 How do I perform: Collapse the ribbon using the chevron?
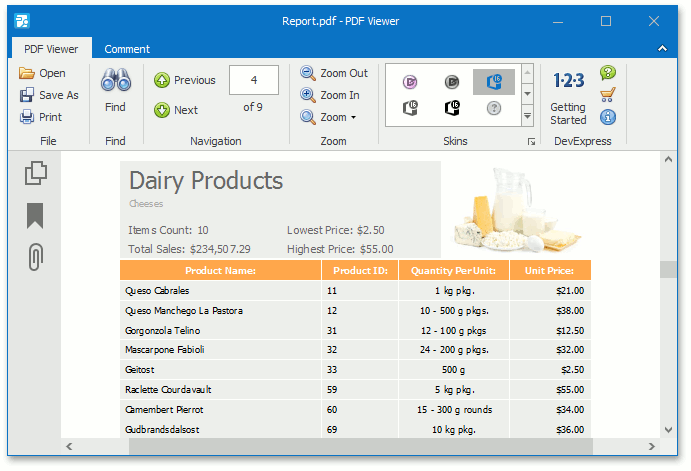pyautogui.click(x=662, y=48)
